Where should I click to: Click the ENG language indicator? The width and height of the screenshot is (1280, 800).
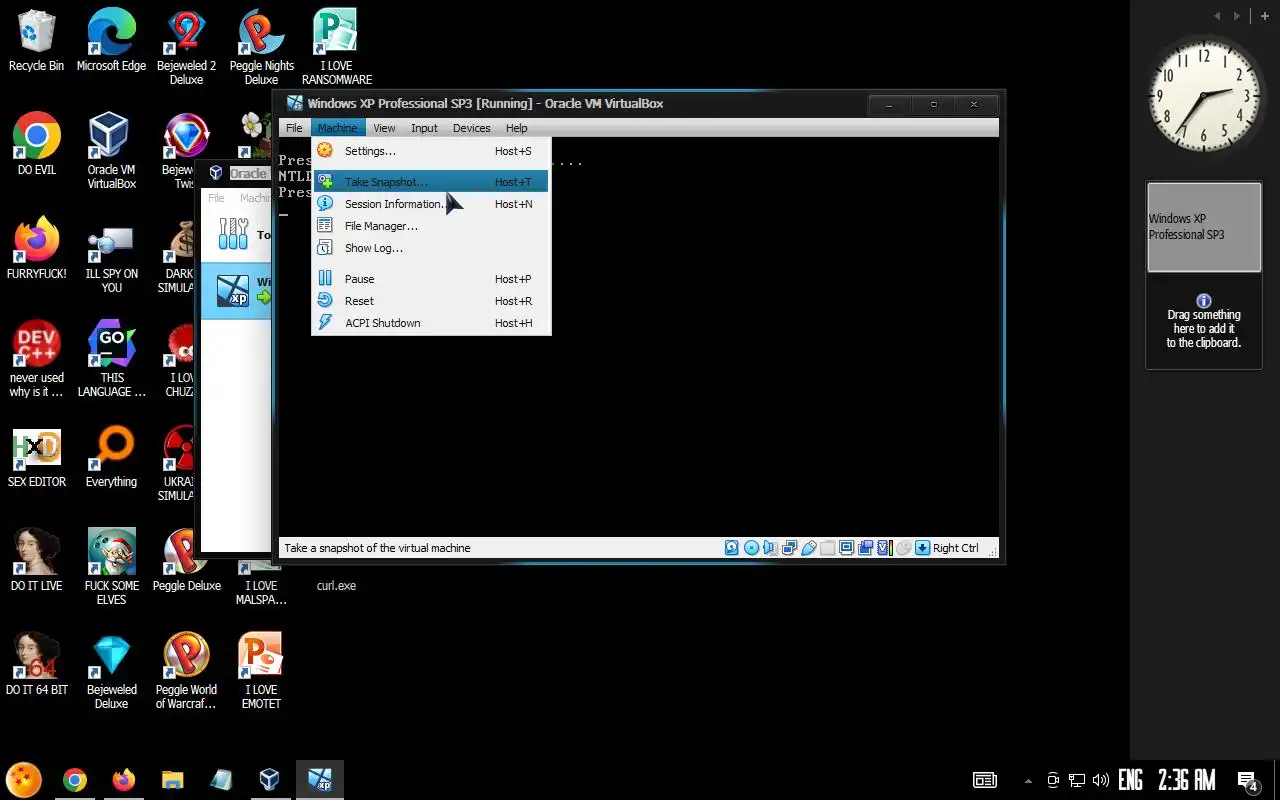[x=1130, y=780]
